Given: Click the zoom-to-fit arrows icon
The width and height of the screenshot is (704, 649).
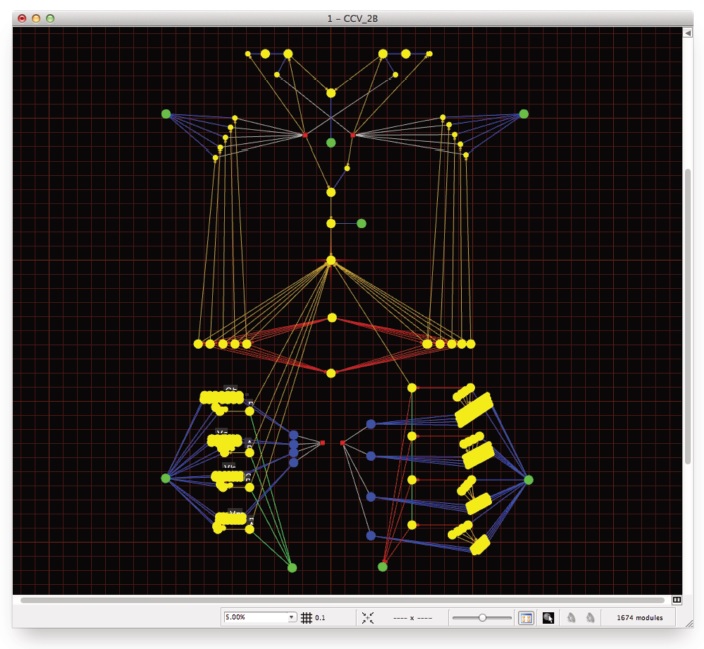Looking at the screenshot, I should [x=367, y=618].
